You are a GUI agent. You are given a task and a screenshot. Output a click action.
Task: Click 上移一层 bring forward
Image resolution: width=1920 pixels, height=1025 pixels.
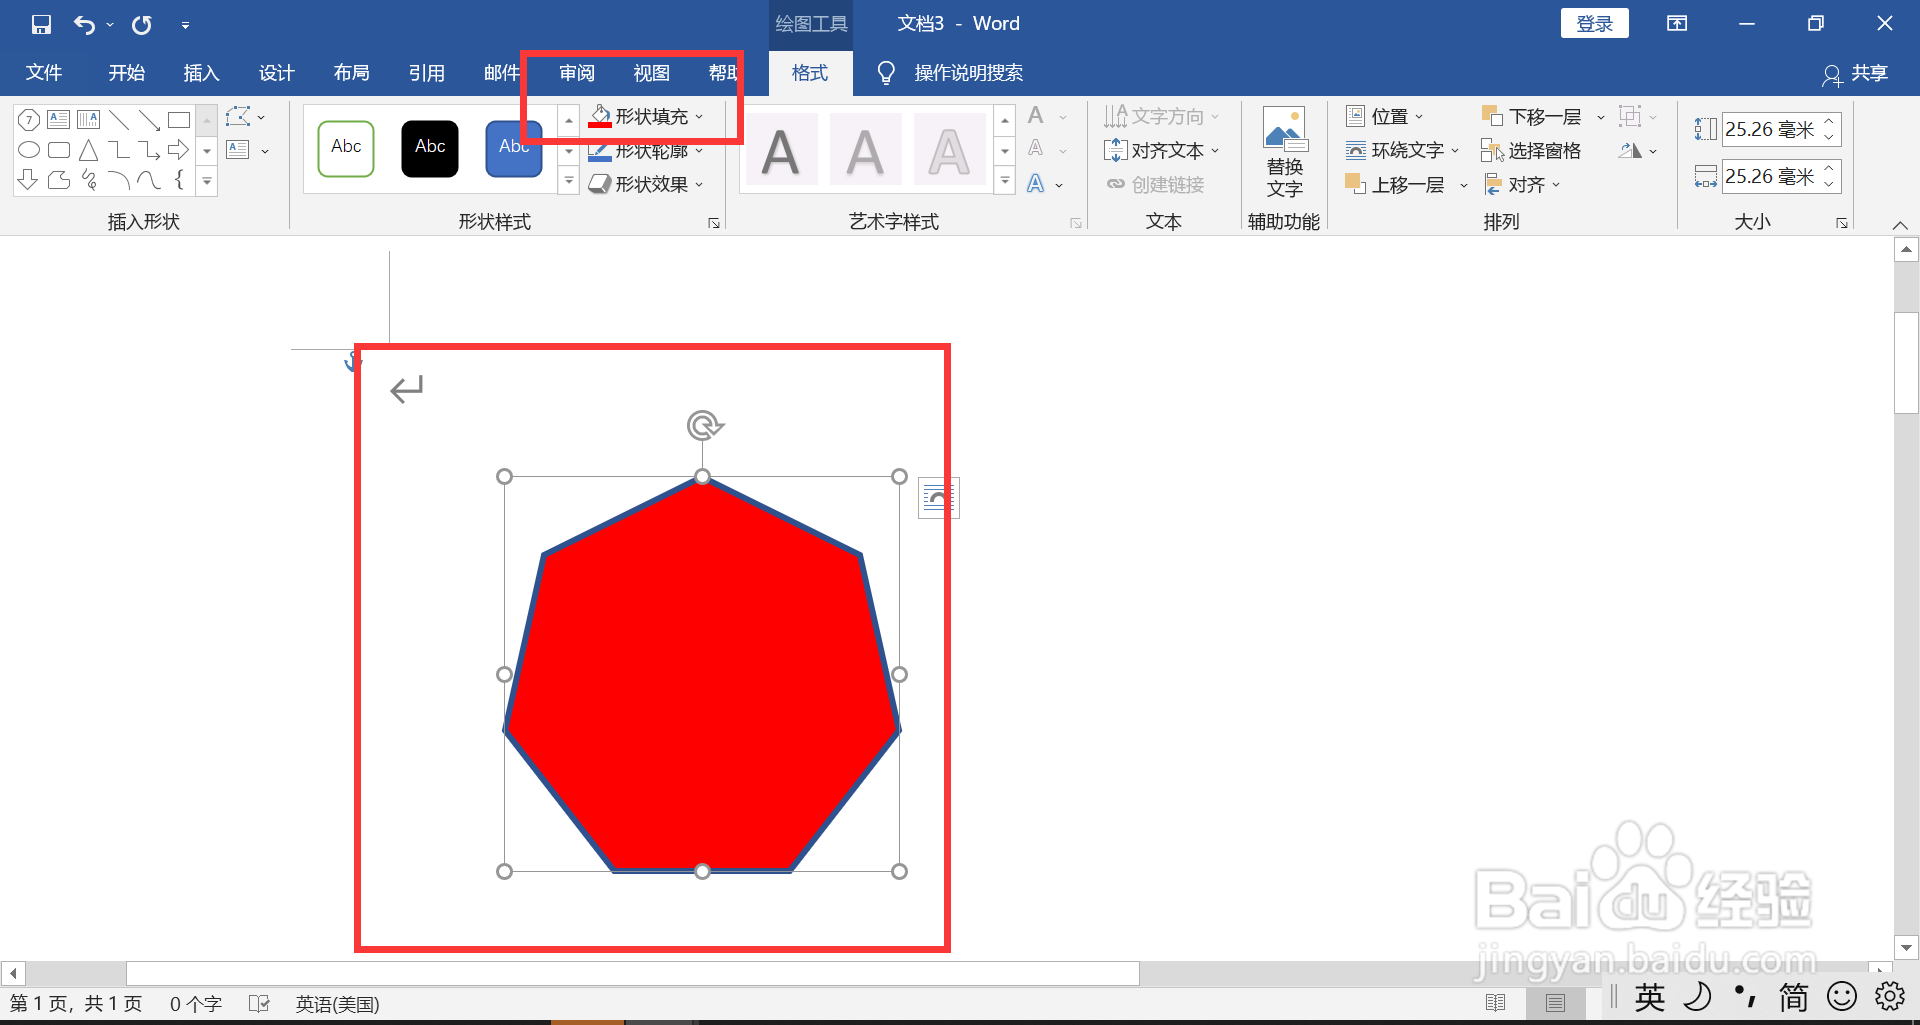click(x=1396, y=185)
